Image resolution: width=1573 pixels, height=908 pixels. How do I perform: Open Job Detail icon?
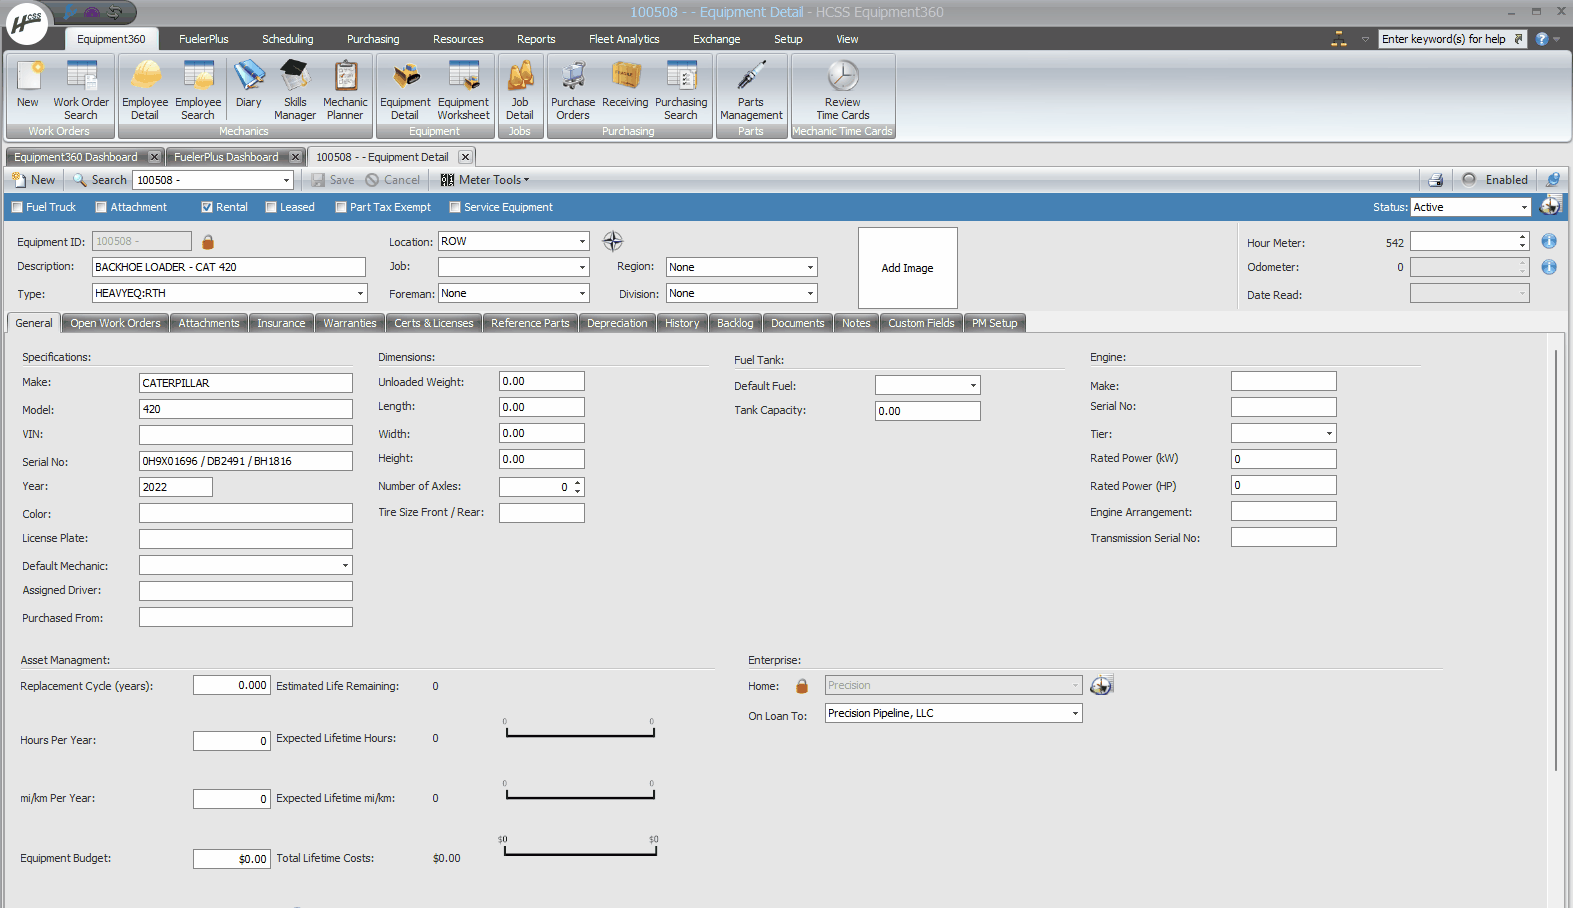pos(520,89)
